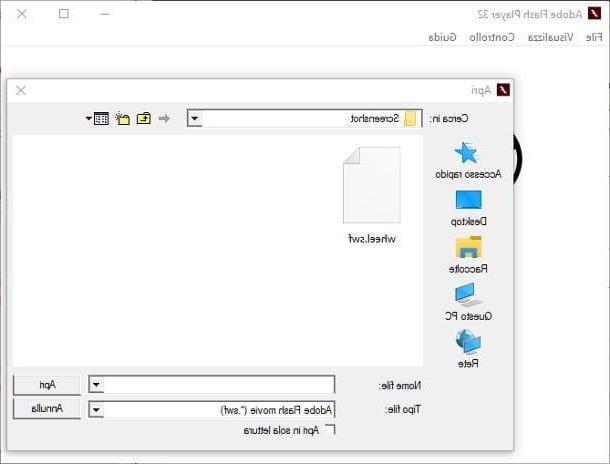Expand the Tipo file dropdown arrow
This screenshot has width=610, height=464.
(96, 410)
